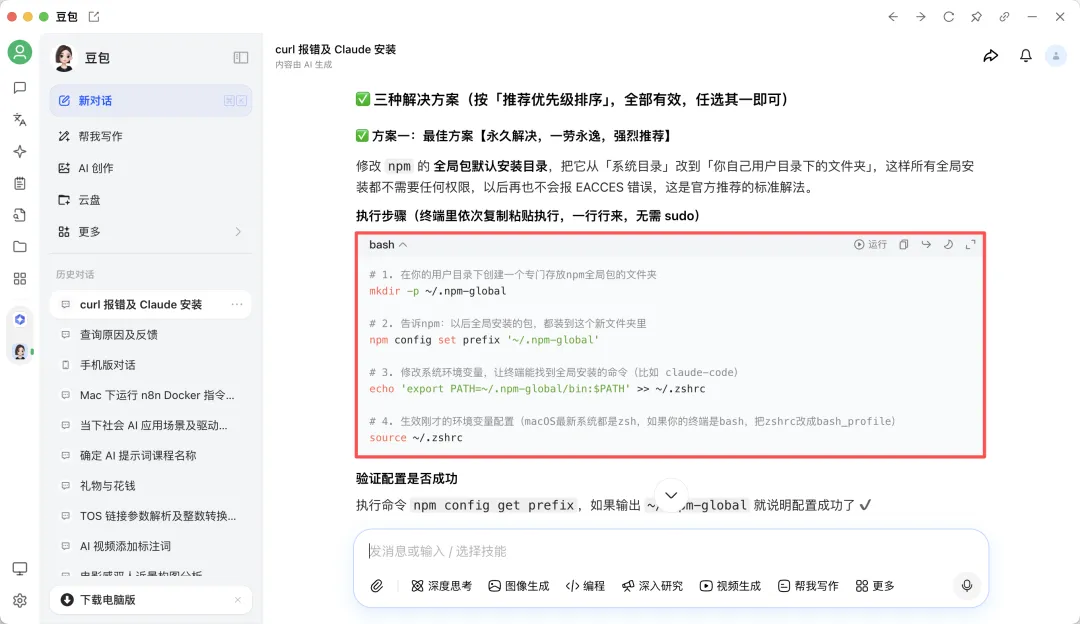This screenshot has height=624, width=1080.
Task: Click the forward arrow icon in the code block header
Action: click(x=926, y=245)
